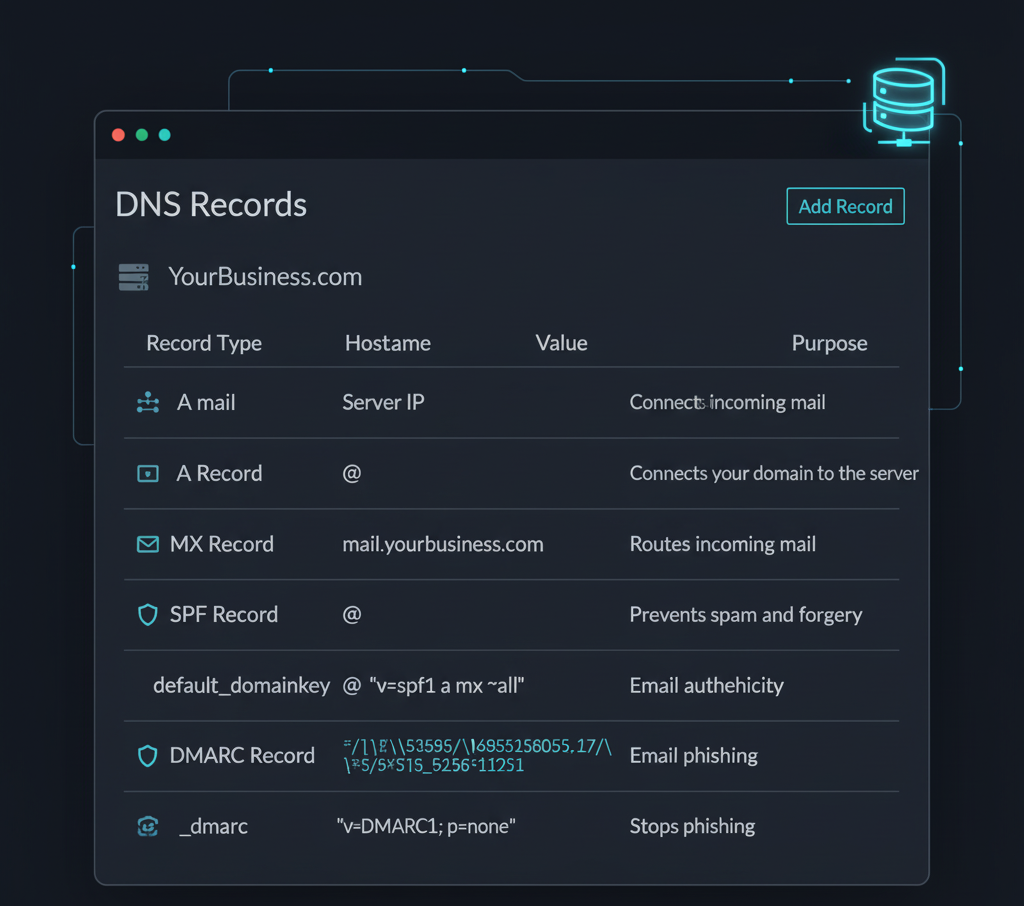
Task: Click the Add Record button
Action: click(x=845, y=206)
